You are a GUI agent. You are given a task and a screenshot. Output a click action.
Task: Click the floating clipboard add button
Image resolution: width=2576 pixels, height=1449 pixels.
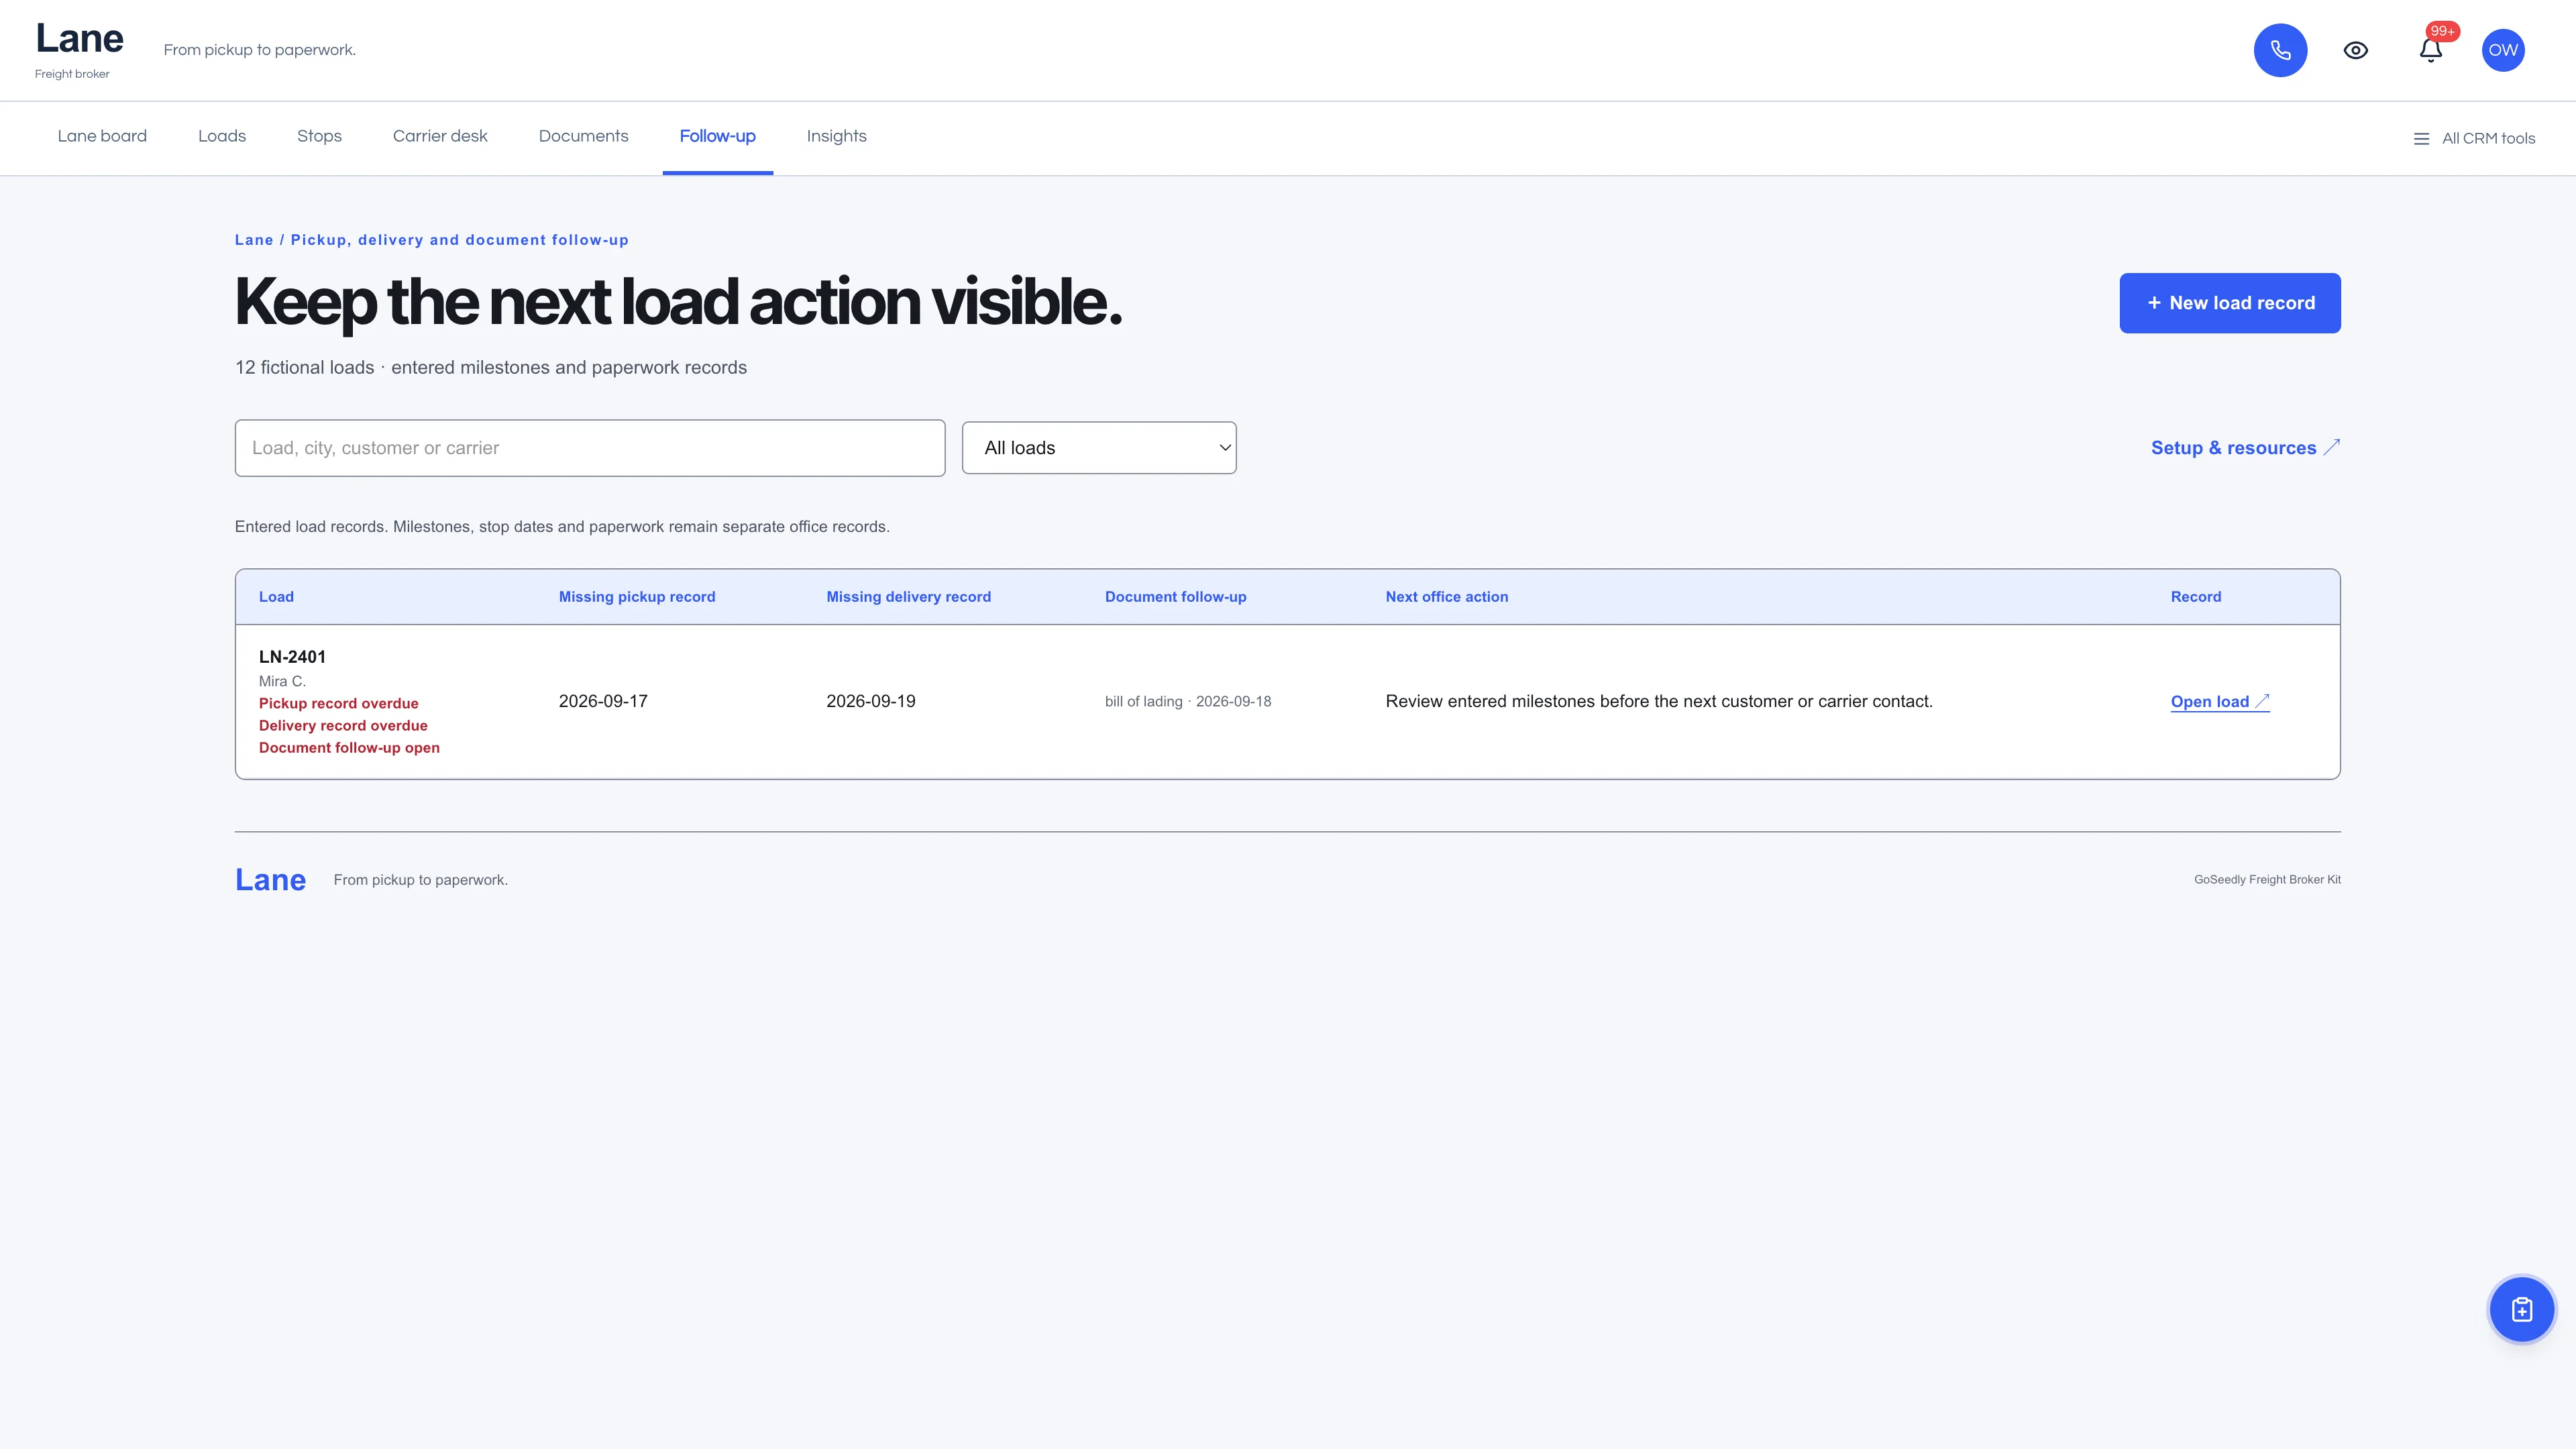[x=2521, y=1309]
